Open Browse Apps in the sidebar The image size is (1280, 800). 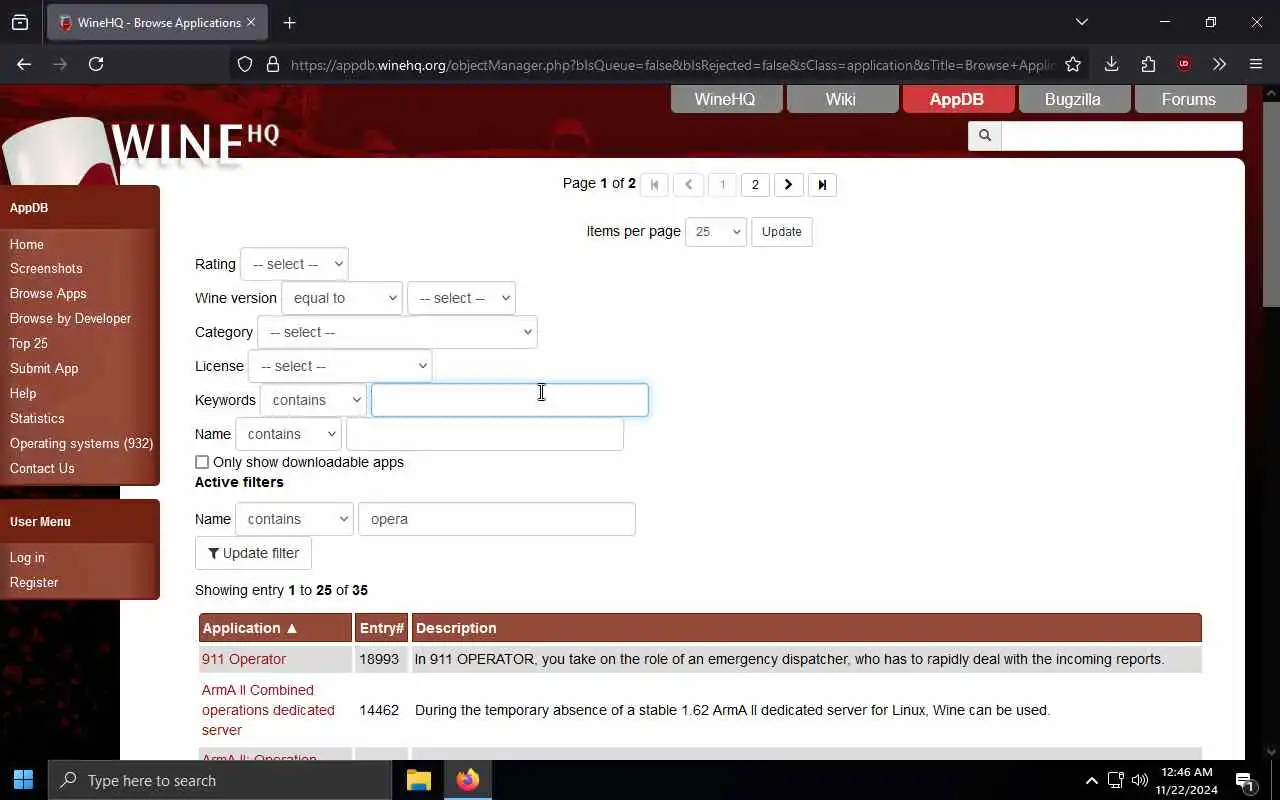pos(48,293)
